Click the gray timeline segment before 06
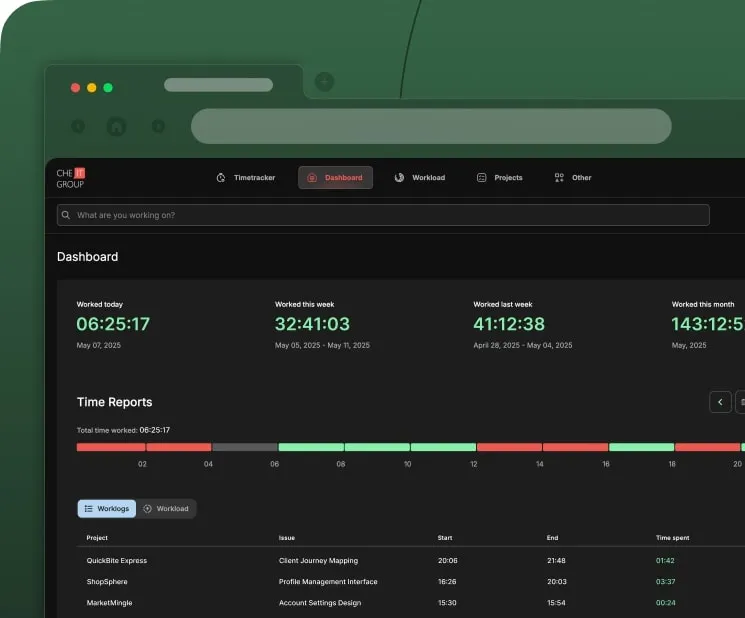This screenshot has height=618, width=745. [x=245, y=447]
